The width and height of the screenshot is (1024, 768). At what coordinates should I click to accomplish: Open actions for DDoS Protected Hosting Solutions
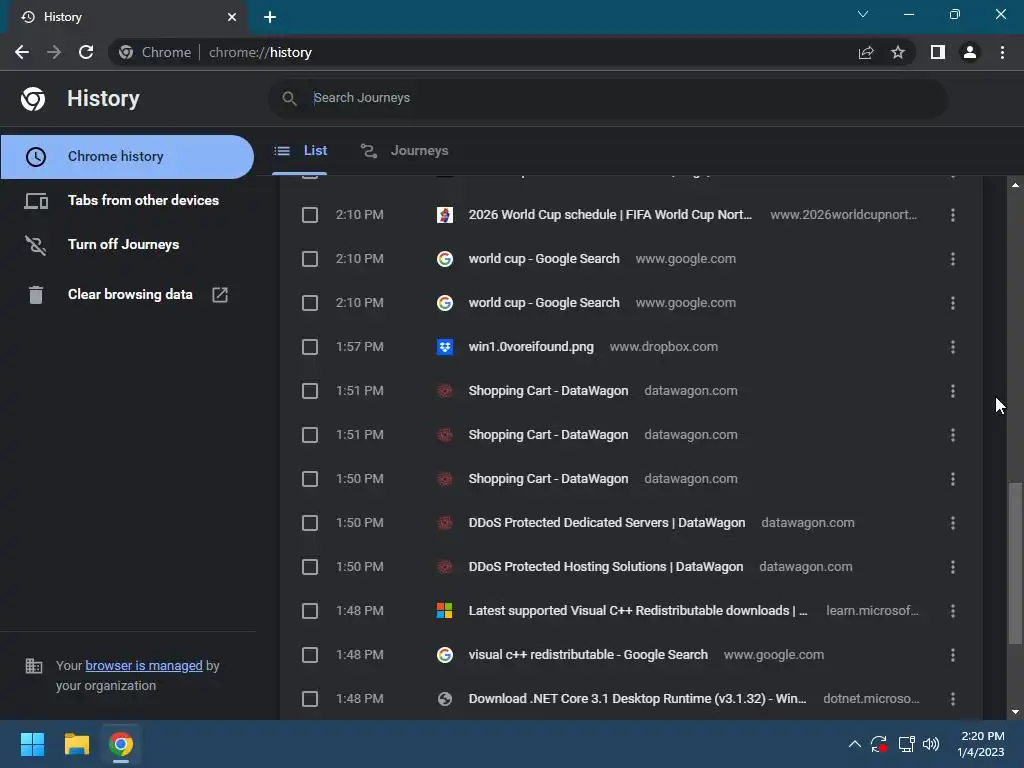[953, 567]
